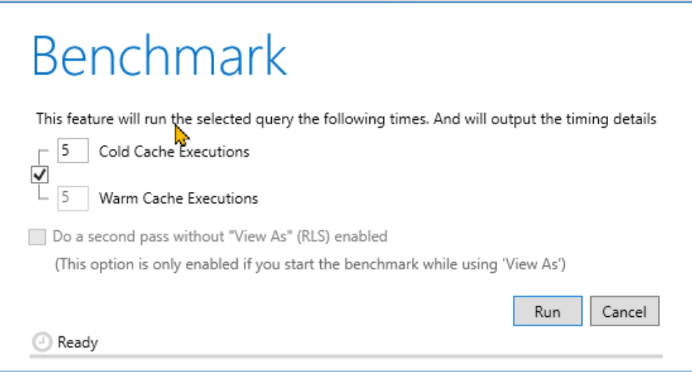
Task: Click the Warm Cache Executions label
Action: click(178, 199)
